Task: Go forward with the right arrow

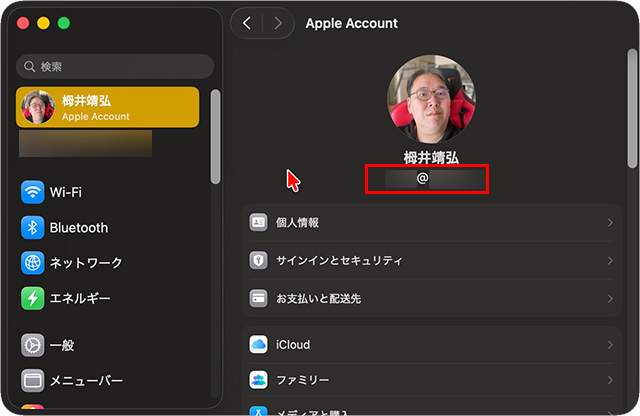Action: coord(278,23)
